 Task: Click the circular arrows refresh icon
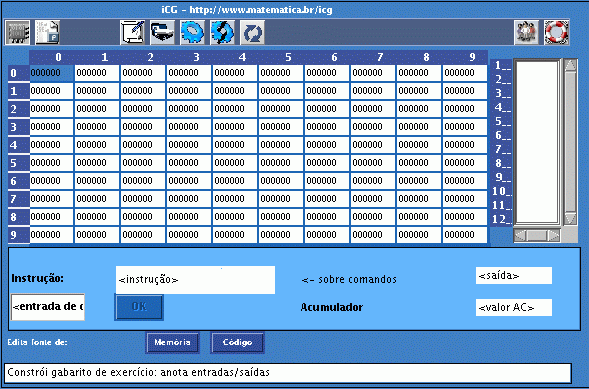pos(252,33)
